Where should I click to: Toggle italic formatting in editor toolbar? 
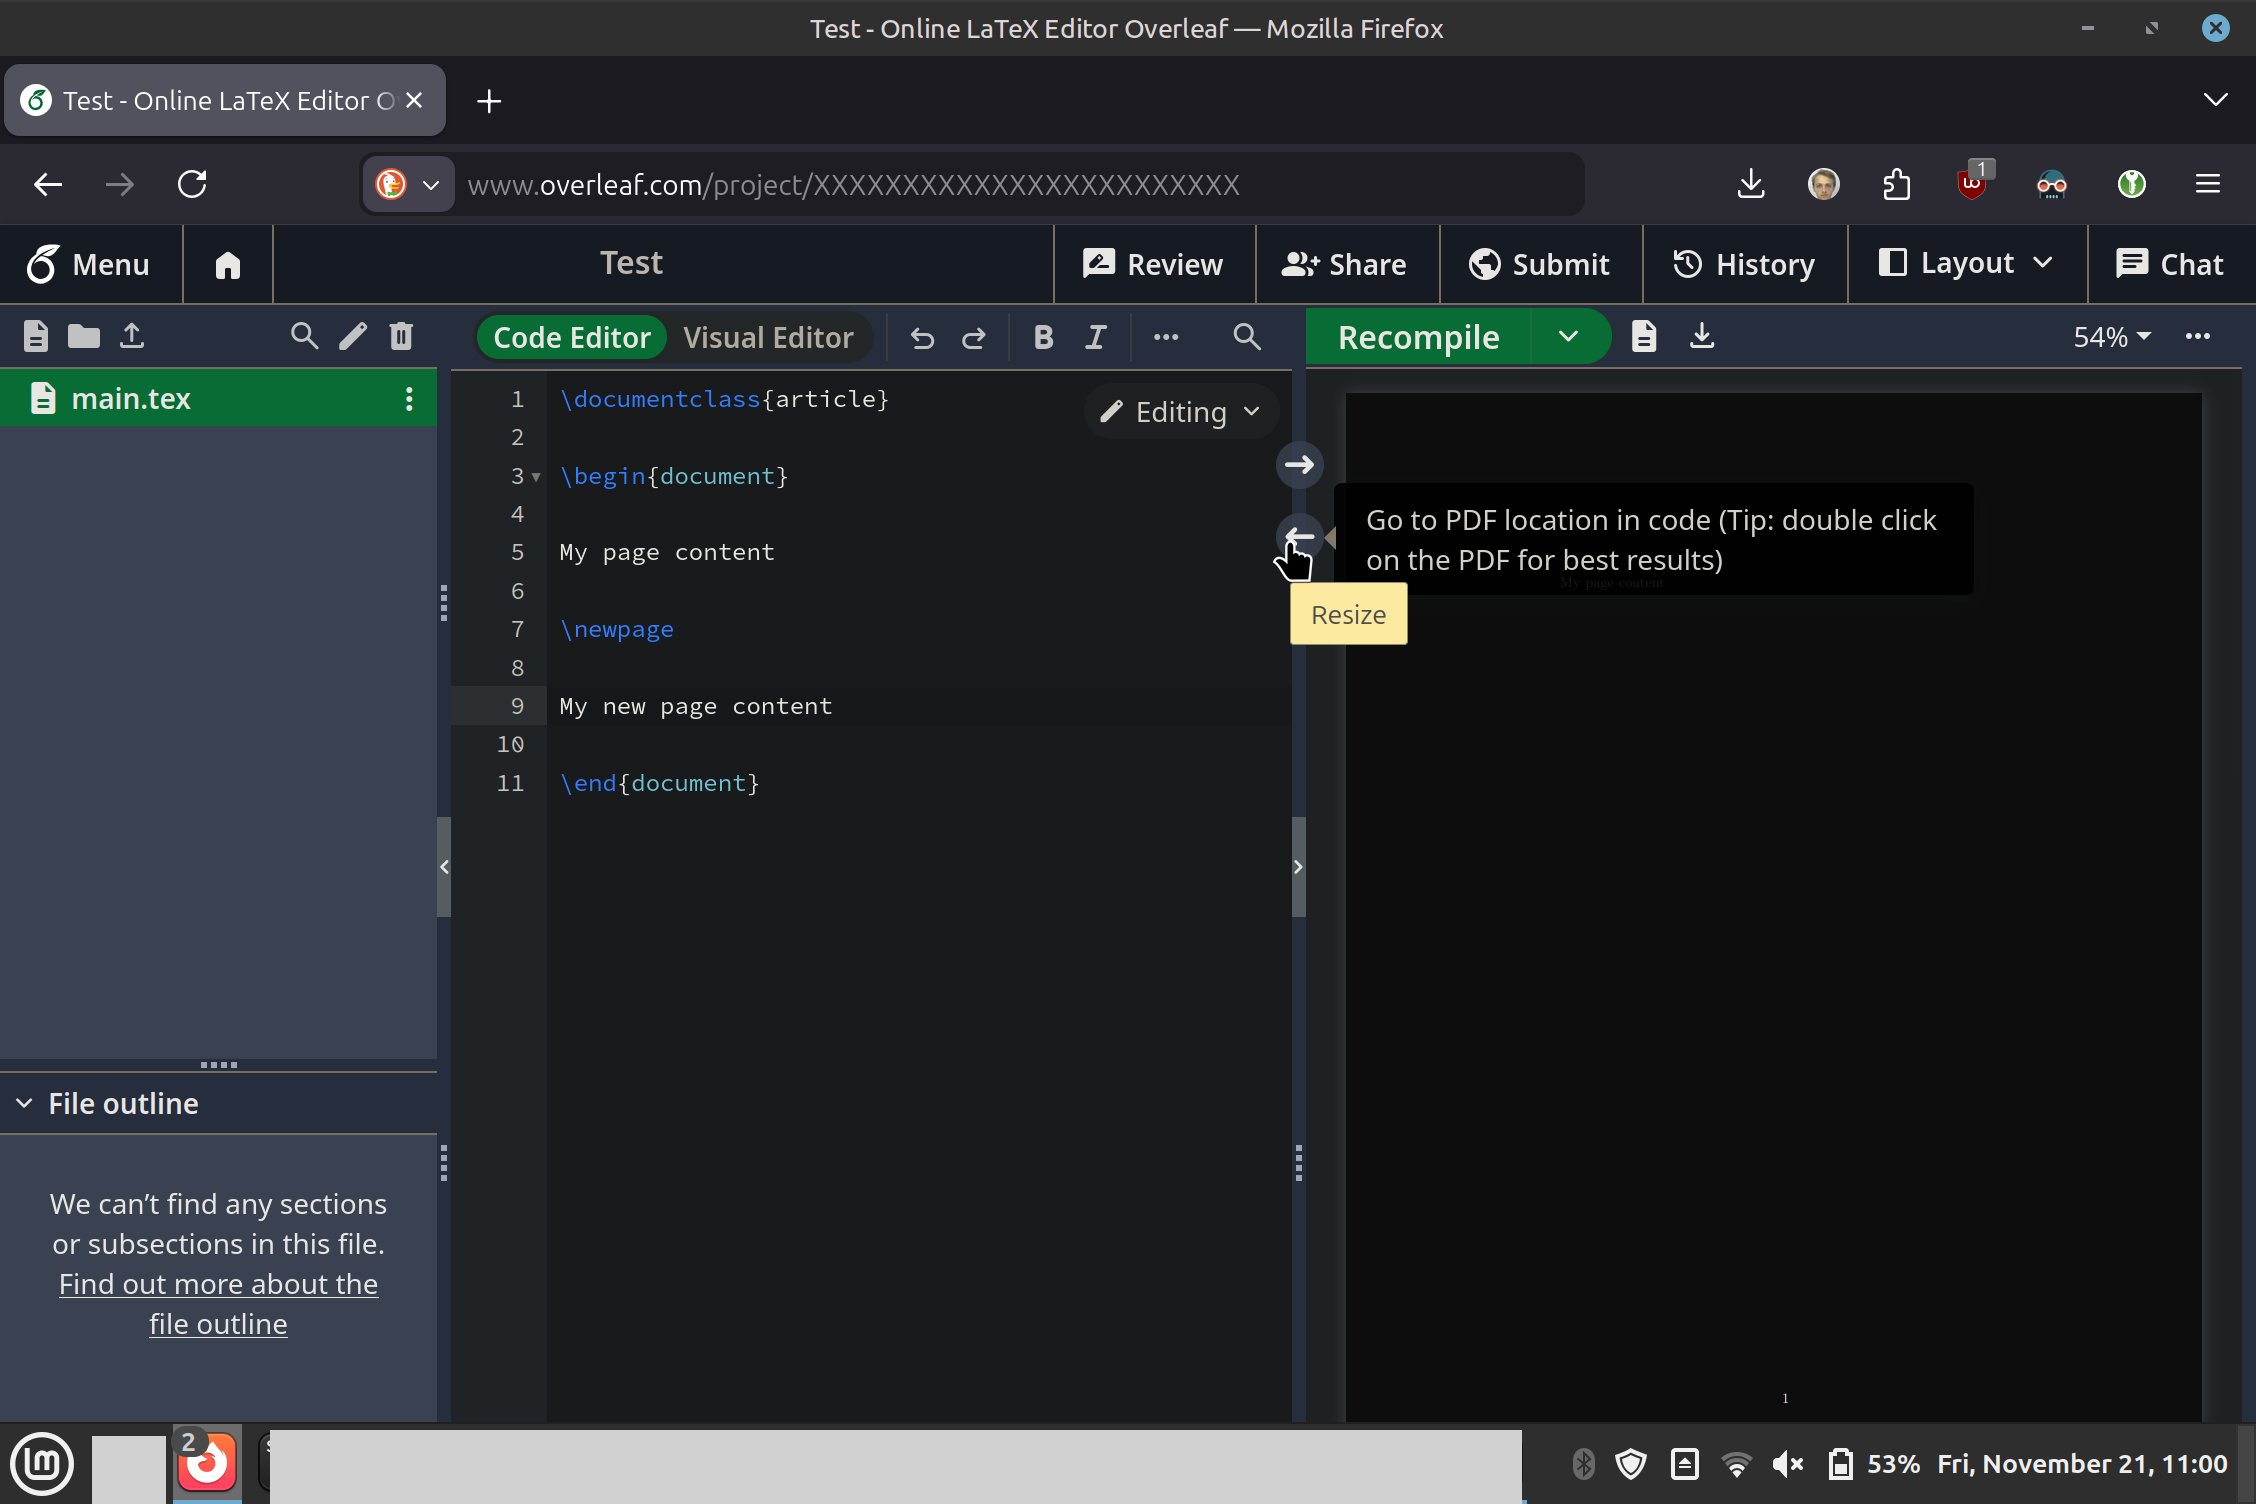pyautogui.click(x=1096, y=338)
